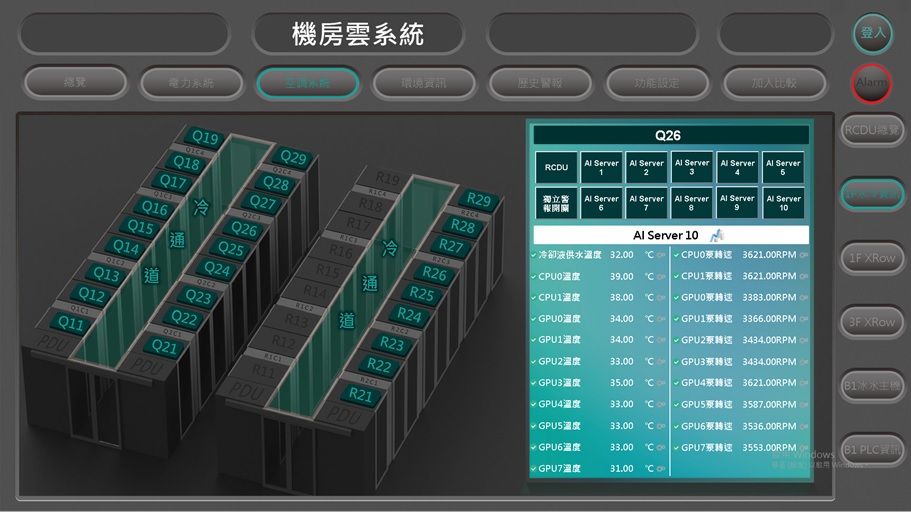Go to the 歷史警報 tab
The width and height of the screenshot is (911, 512).
[540, 83]
